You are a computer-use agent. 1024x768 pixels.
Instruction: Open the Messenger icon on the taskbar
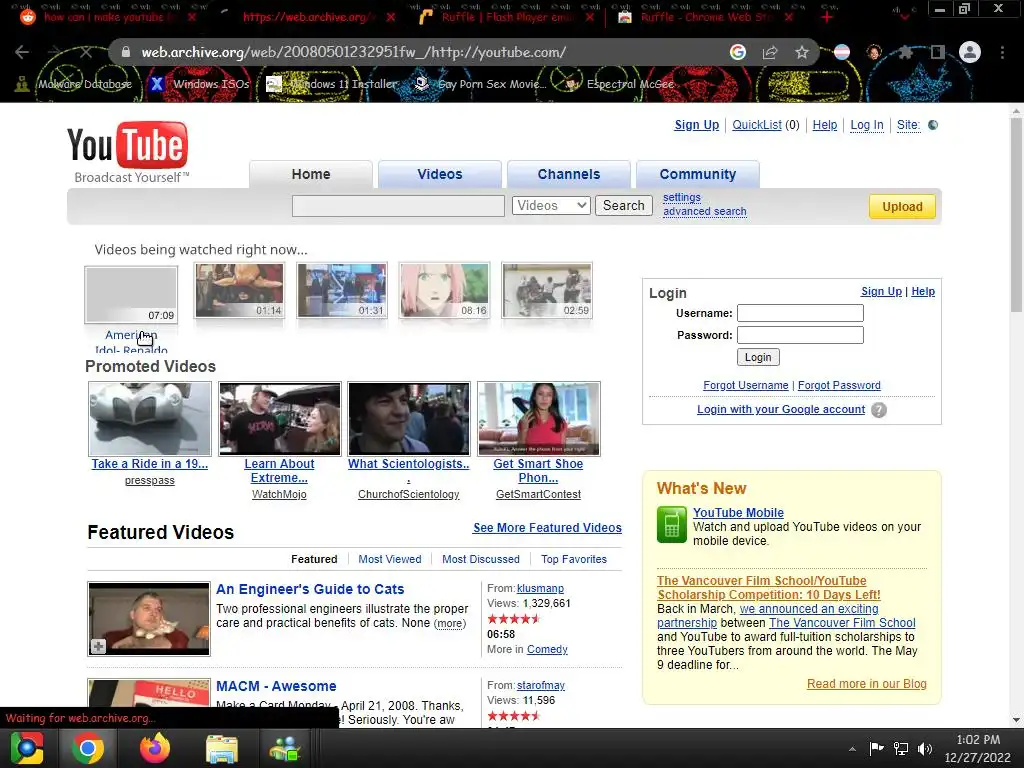point(285,748)
